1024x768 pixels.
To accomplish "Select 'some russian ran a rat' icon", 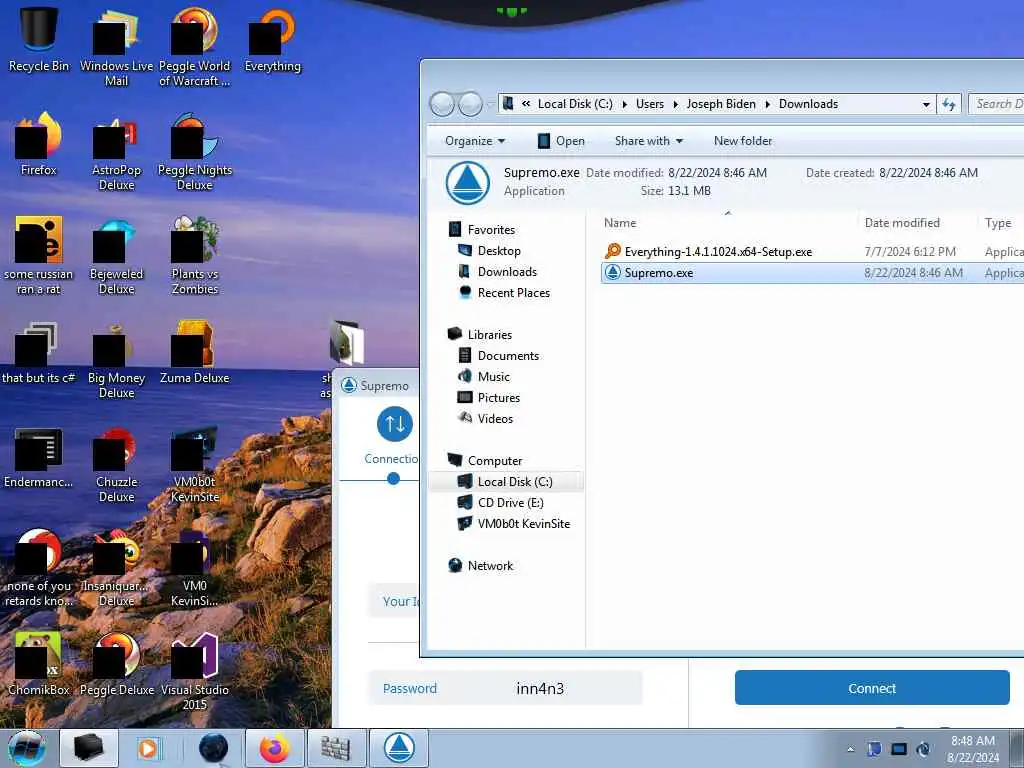I will point(39,256).
